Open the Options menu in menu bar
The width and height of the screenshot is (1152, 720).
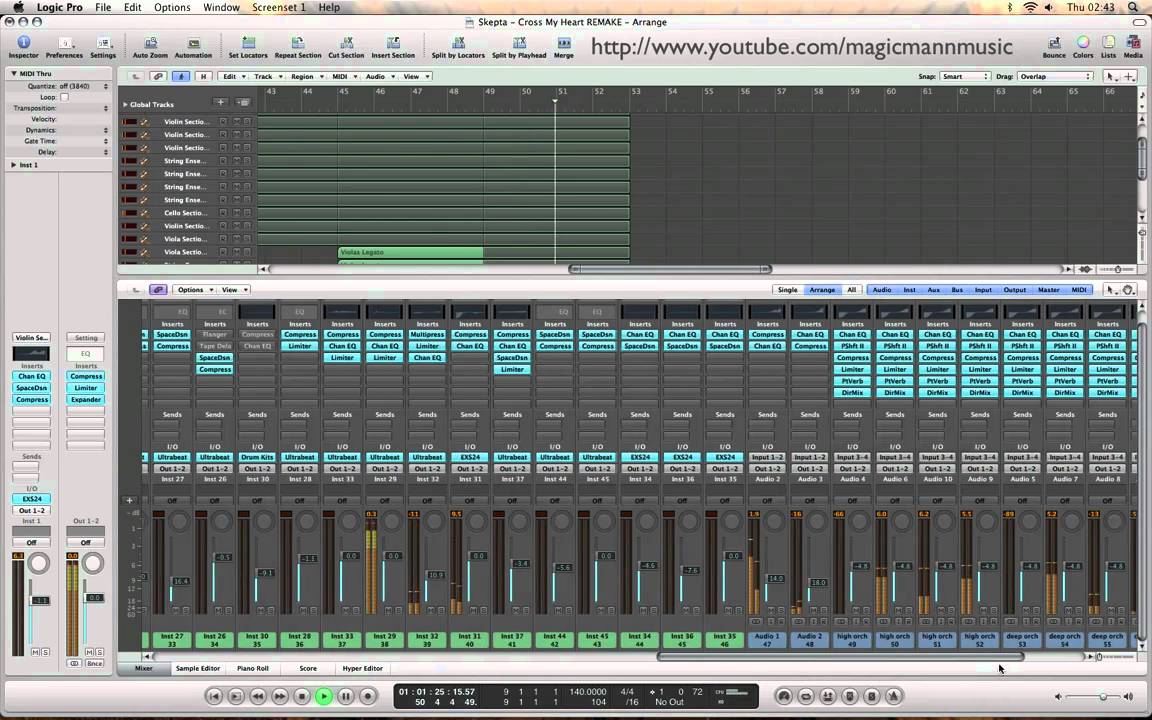pos(172,7)
